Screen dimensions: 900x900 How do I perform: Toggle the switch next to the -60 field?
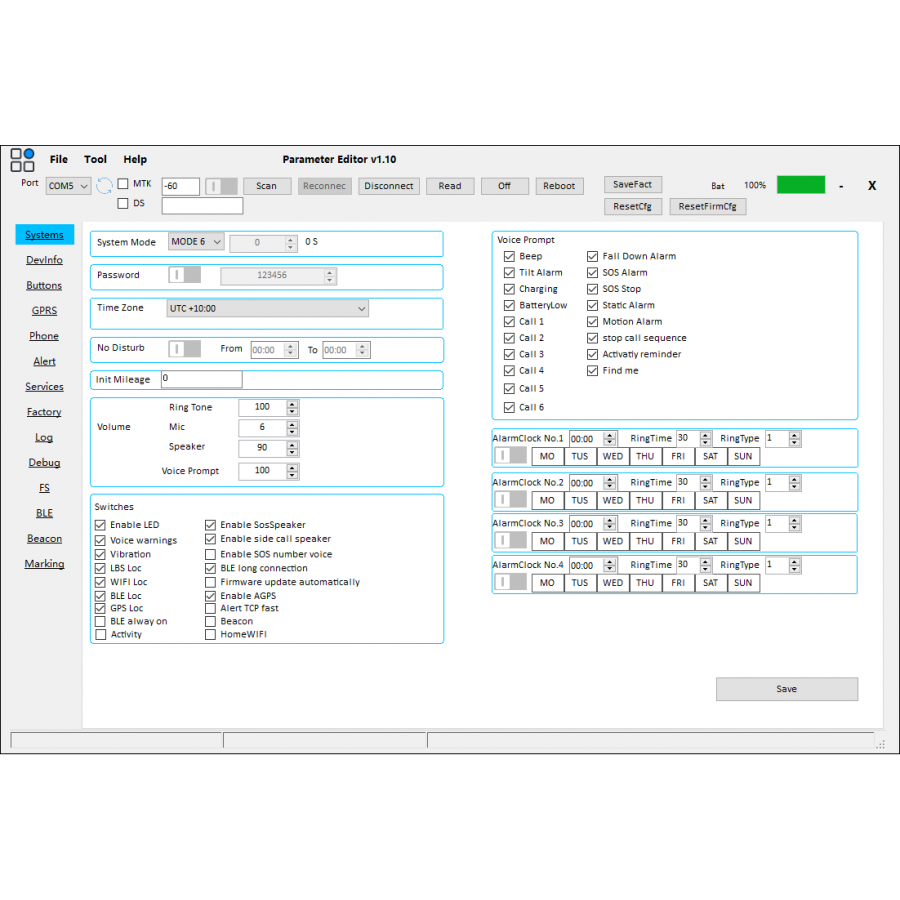(x=221, y=186)
